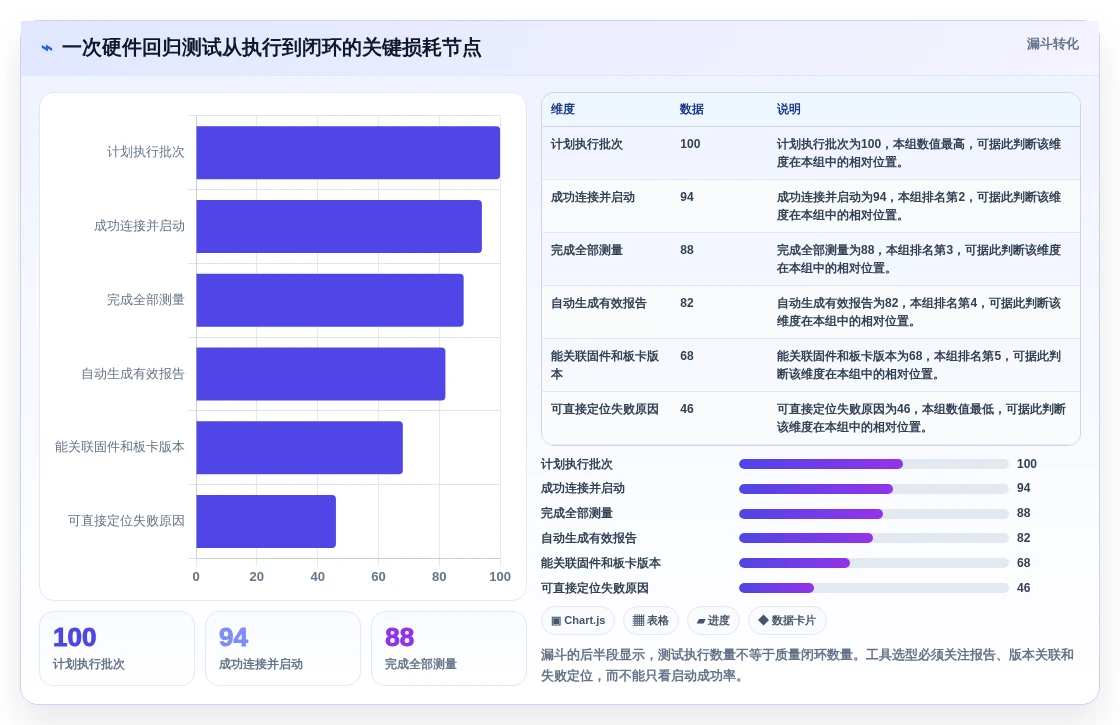Click the chart axis label 成功连接并启动
Image resolution: width=1120 pixels, height=725 pixels.
coord(139,226)
